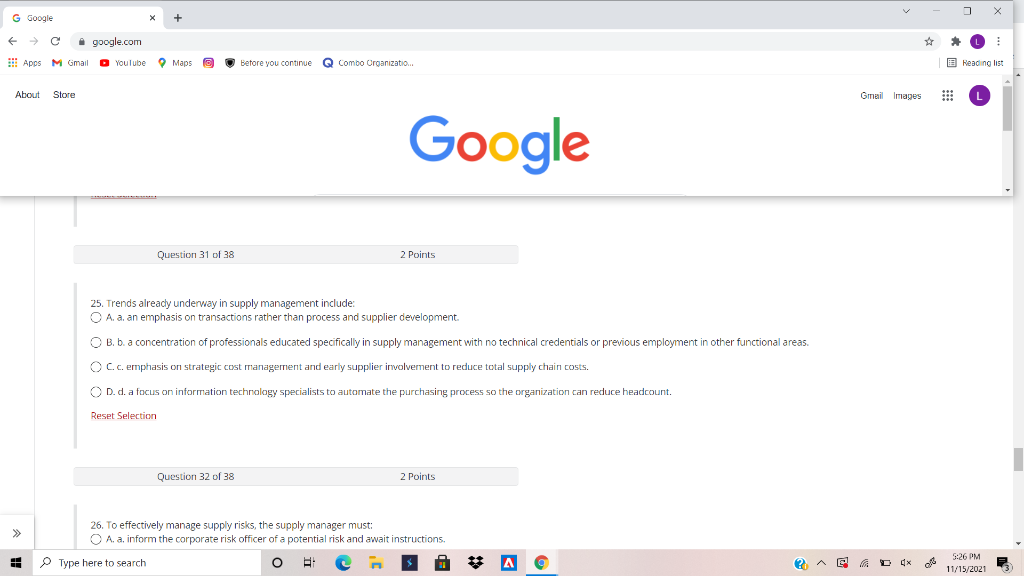This screenshot has width=1024, height=576.
Task: Select answer C about strategic cost management
Action: coord(96,366)
